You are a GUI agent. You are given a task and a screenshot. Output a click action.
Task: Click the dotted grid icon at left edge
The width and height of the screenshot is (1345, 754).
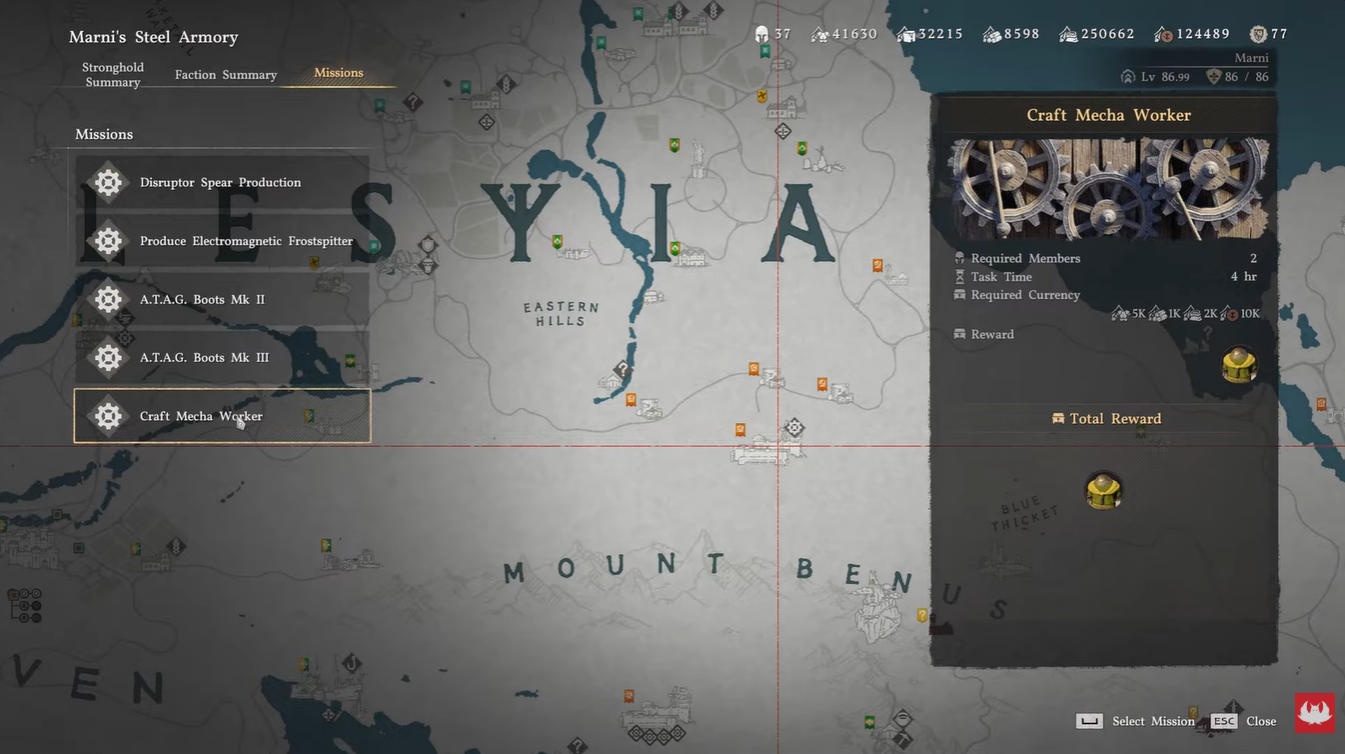tap(24, 605)
